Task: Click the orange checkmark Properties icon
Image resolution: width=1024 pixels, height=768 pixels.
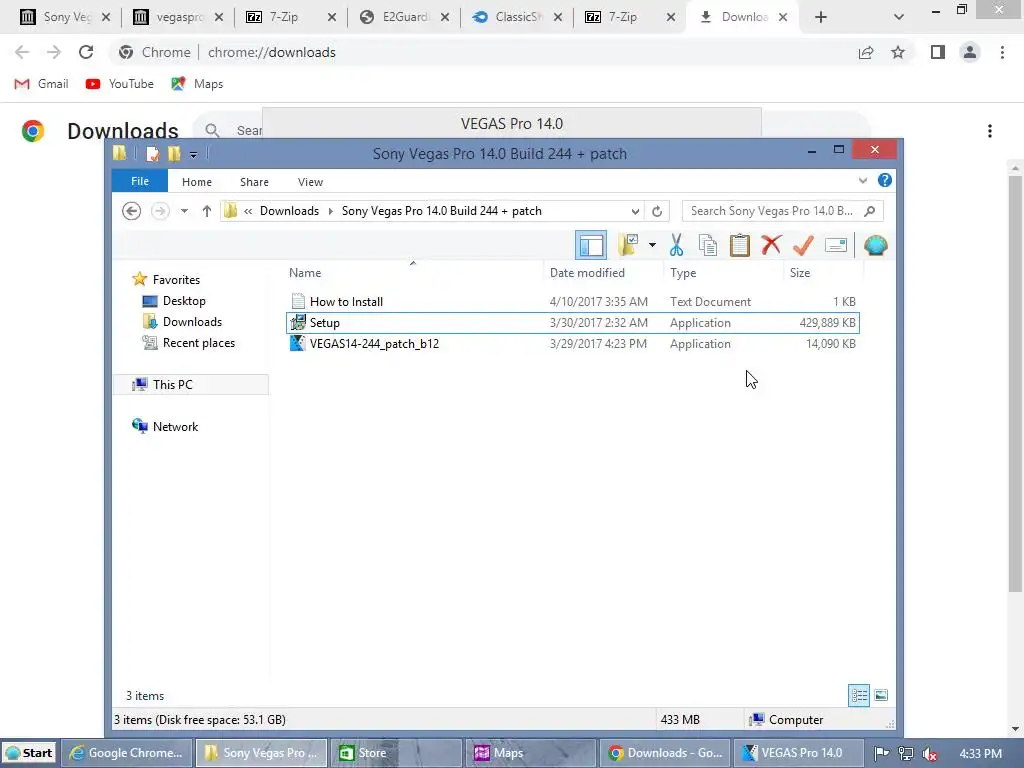Action: 803,246
